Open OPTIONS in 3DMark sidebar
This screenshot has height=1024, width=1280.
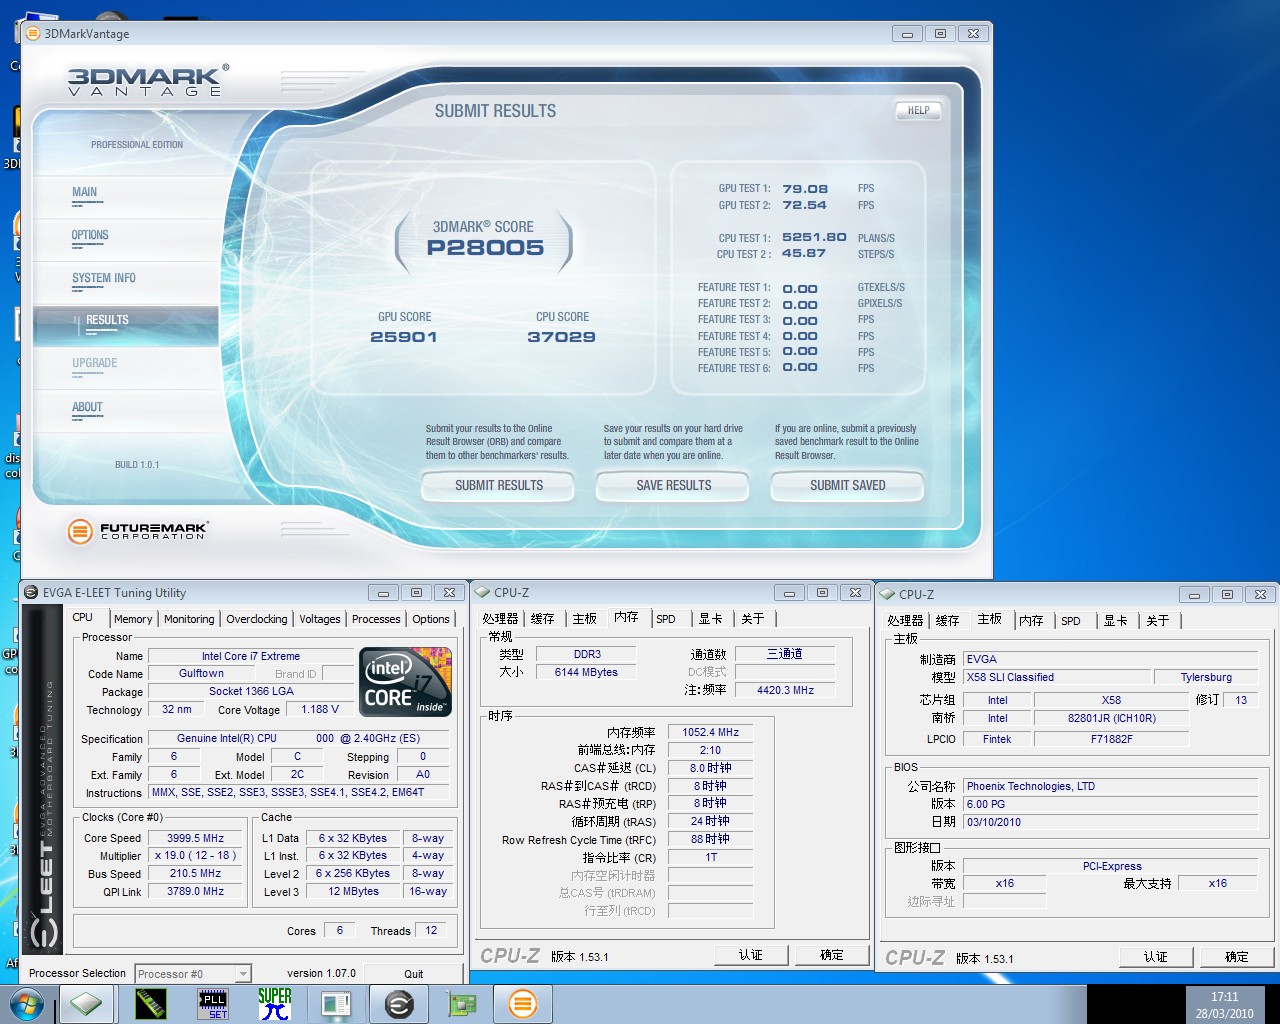(x=90, y=236)
